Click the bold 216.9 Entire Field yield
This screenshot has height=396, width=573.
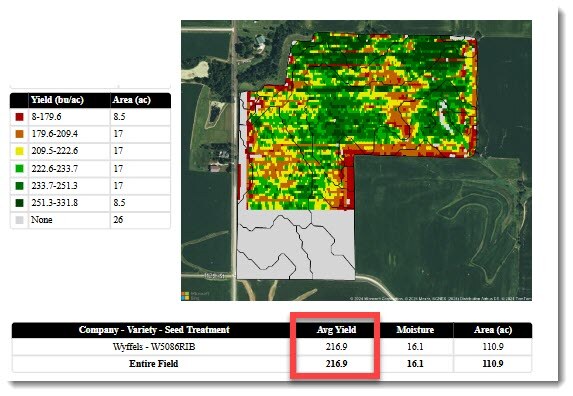pyautogui.click(x=336, y=364)
